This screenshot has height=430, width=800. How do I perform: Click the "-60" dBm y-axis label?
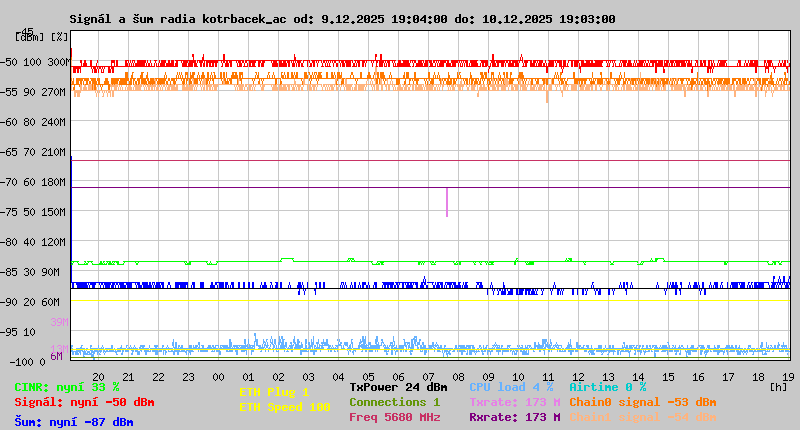click(x=9, y=122)
